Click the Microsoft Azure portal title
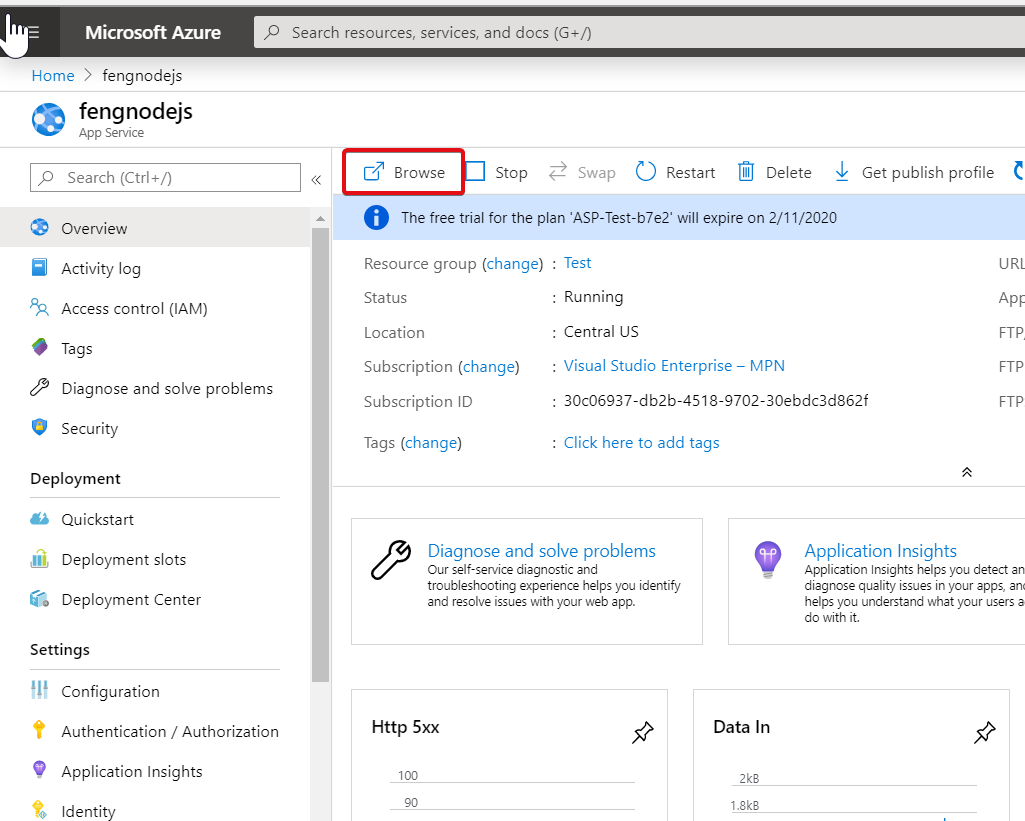Viewport: 1025px width, 821px height. 153,32
